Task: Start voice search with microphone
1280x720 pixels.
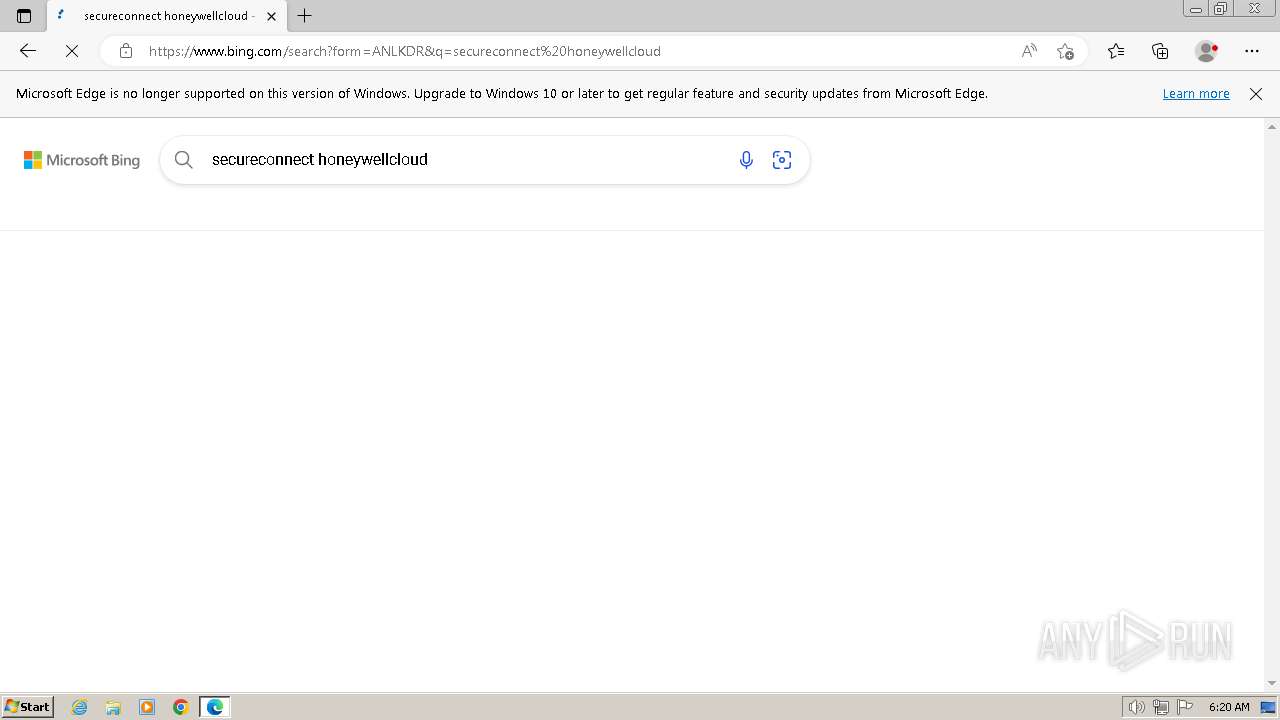Action: tap(746, 160)
